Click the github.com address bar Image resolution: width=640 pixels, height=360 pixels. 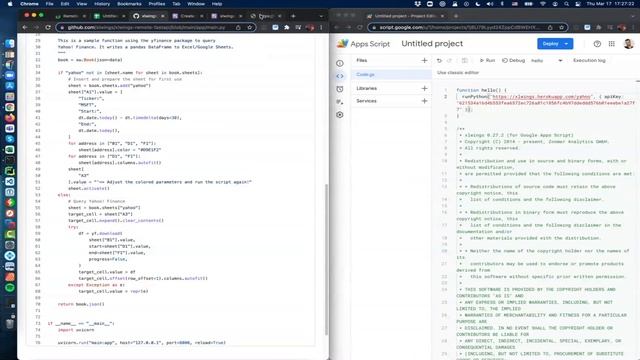click(x=155, y=27)
